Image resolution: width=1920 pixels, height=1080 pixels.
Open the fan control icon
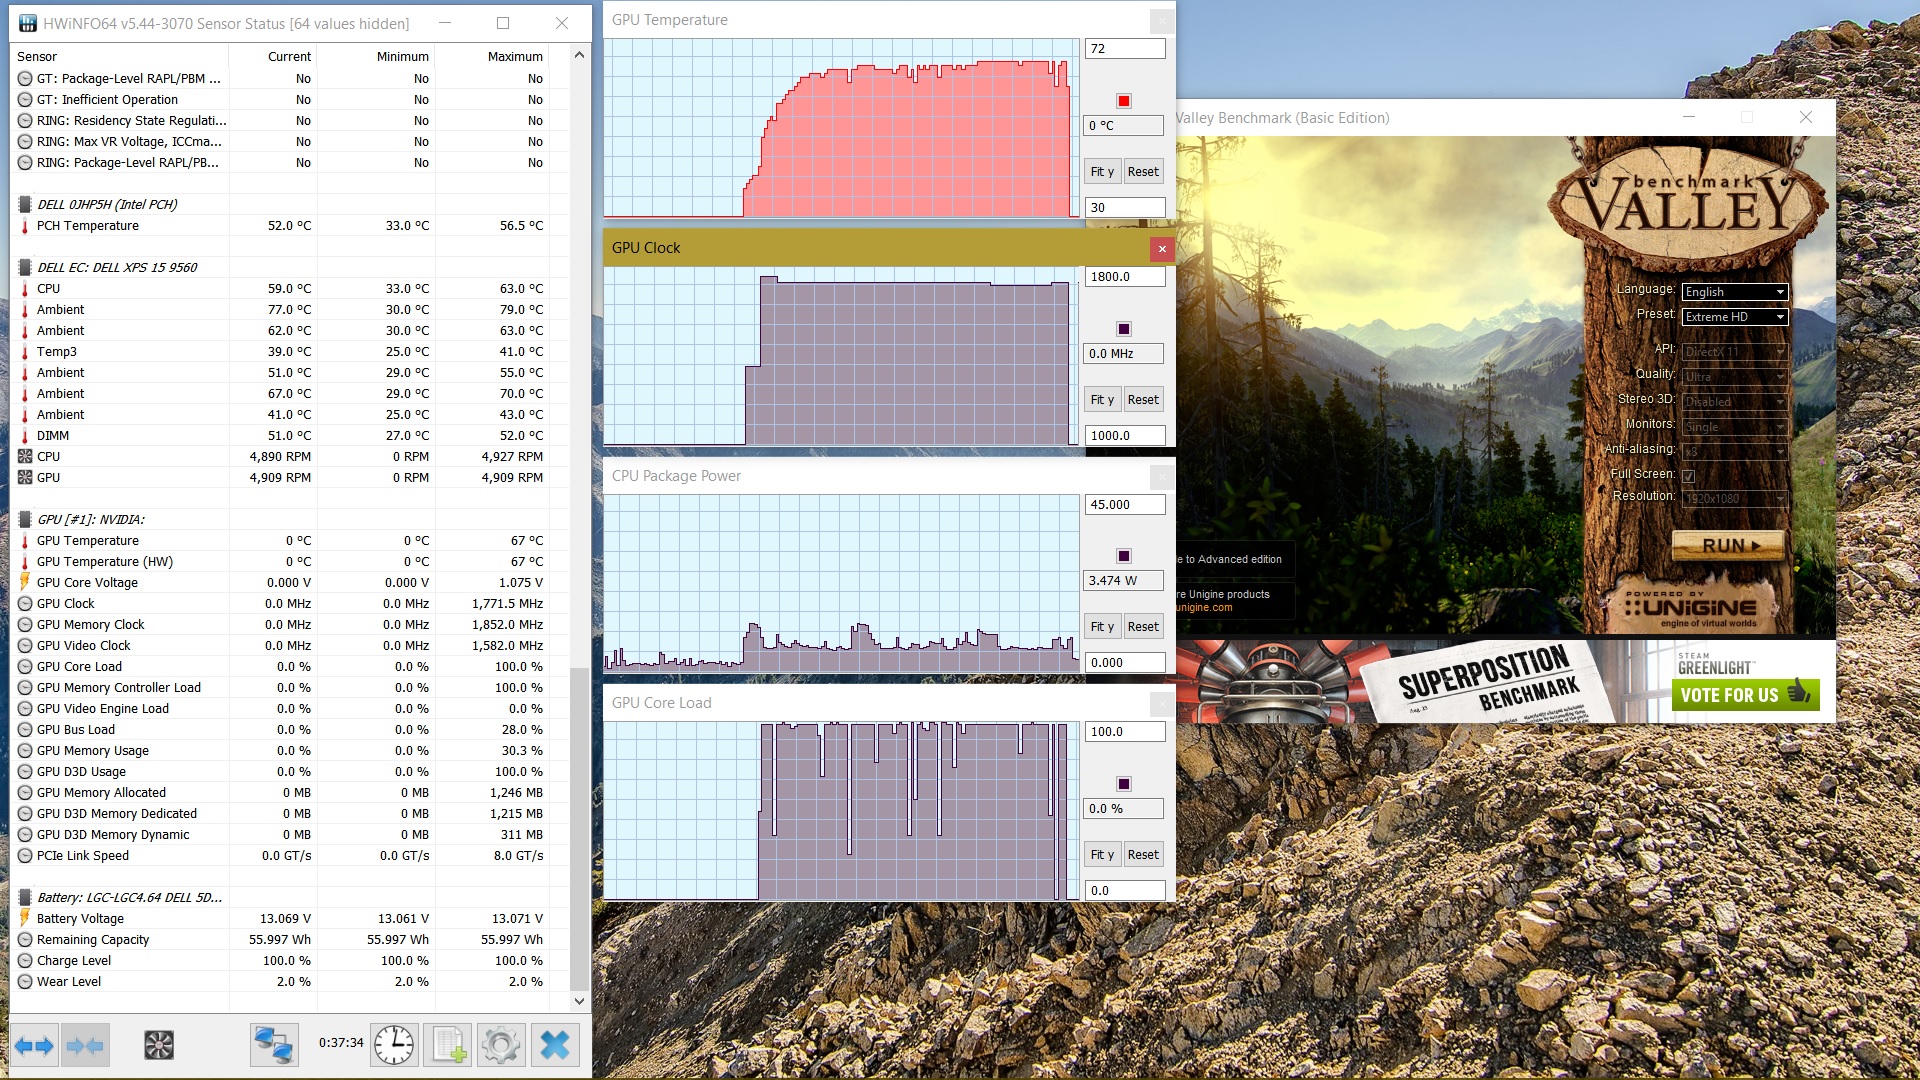[159, 1046]
